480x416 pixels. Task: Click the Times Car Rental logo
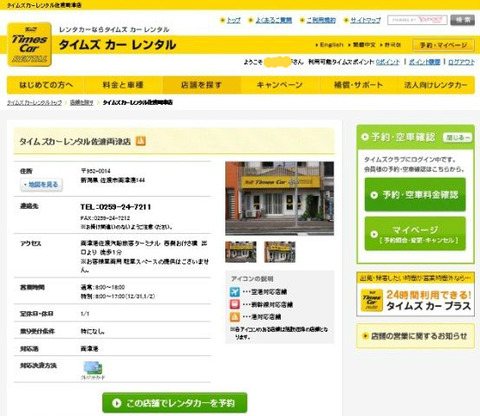coord(29,44)
